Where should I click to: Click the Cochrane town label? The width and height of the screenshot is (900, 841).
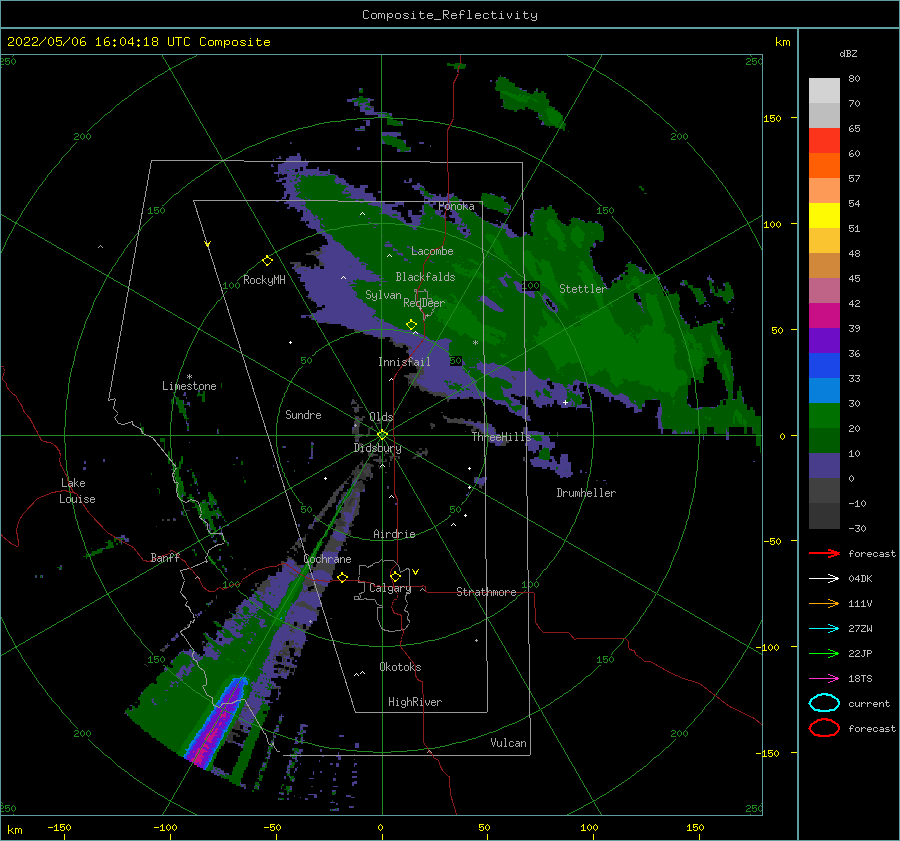pyautogui.click(x=327, y=559)
